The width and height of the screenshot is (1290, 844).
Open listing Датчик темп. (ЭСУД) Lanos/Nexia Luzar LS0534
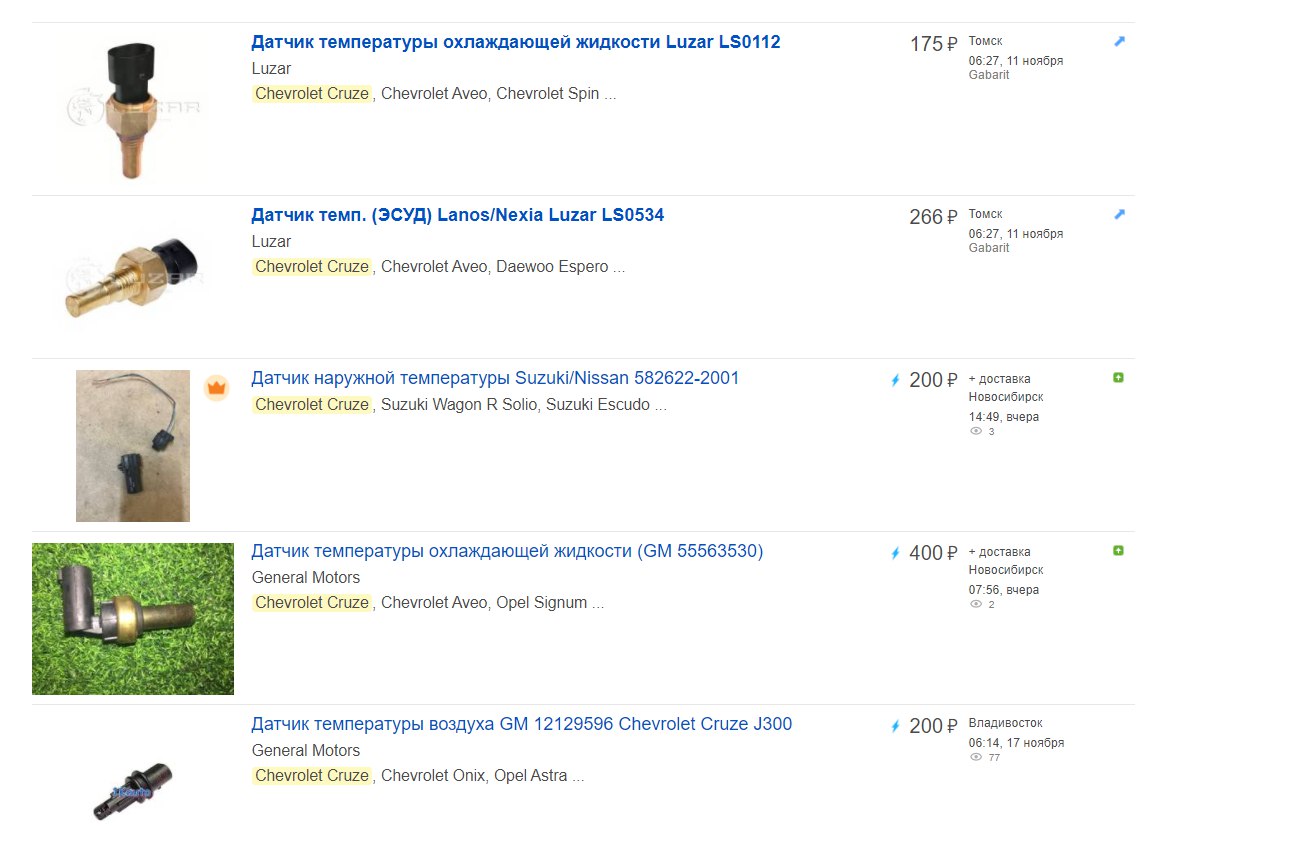(458, 215)
